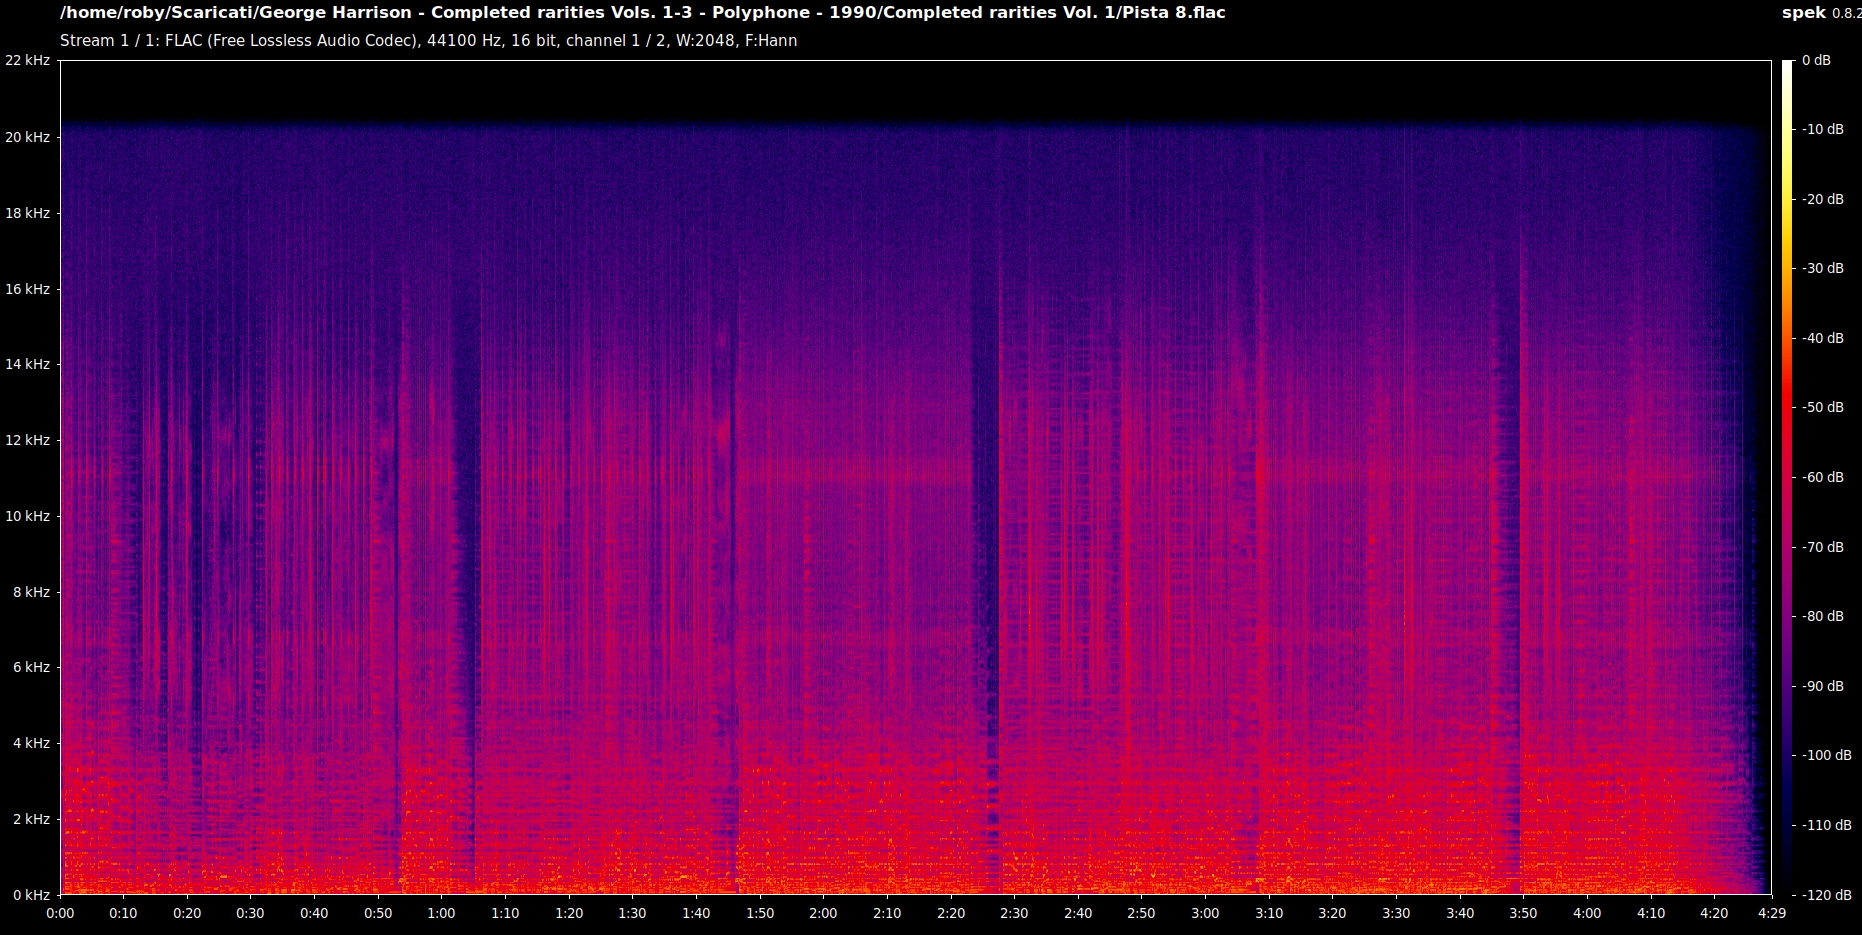Click the 'spek' version label

[1821, 13]
